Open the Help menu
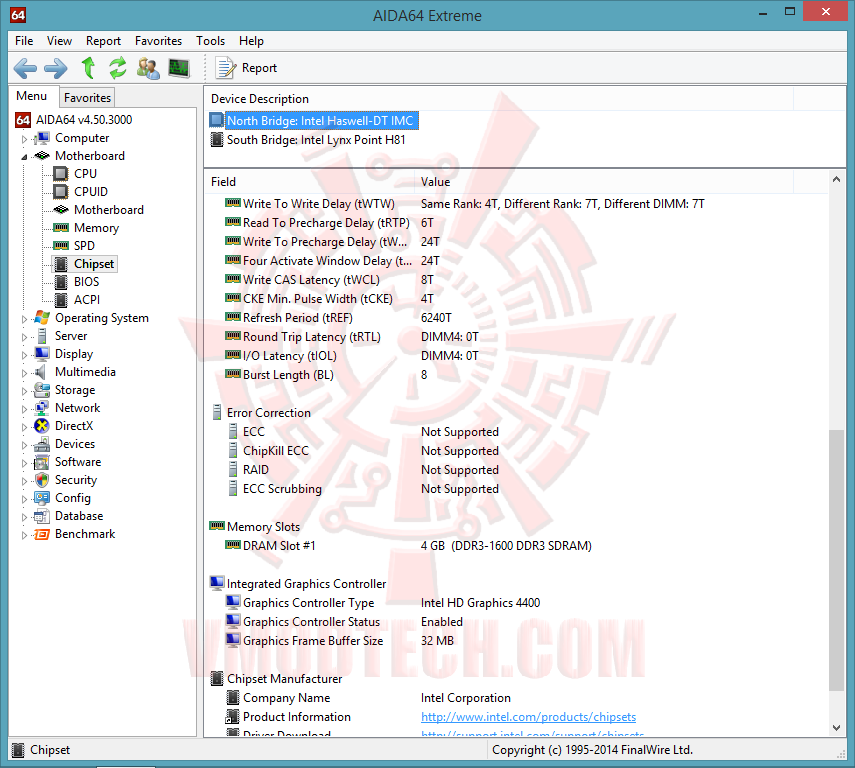855x768 pixels. click(x=251, y=41)
